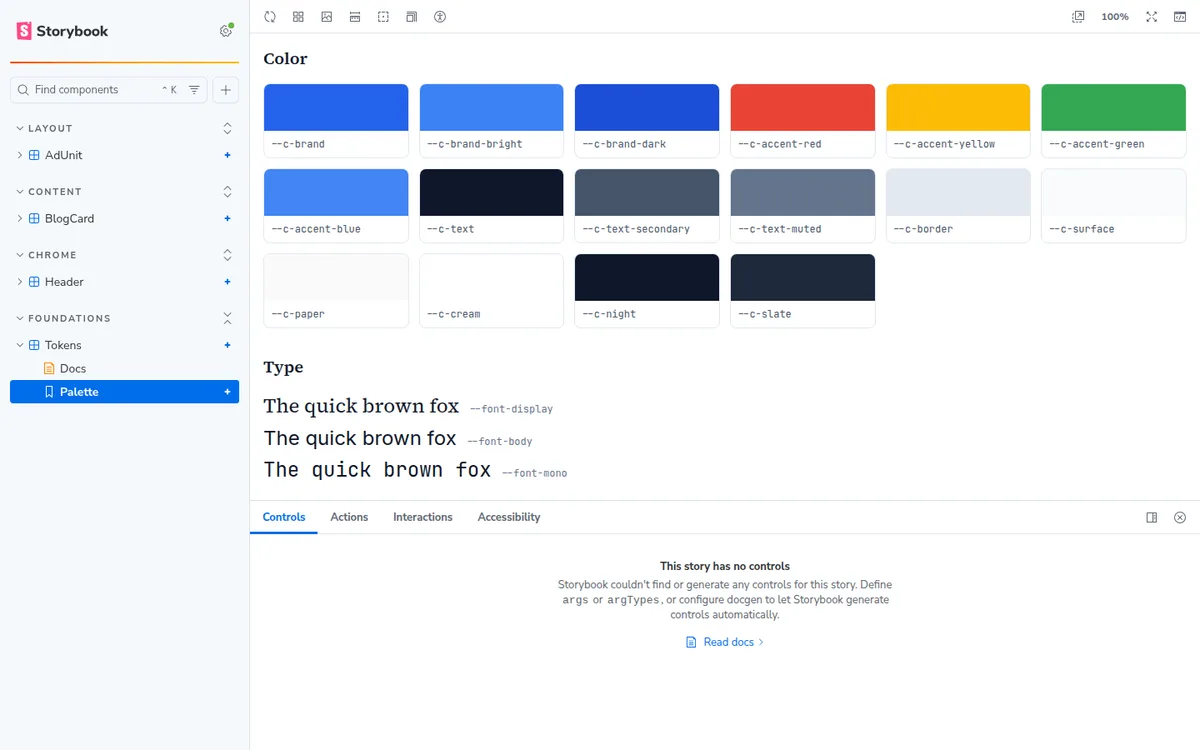1200x750 pixels.
Task: Toggle expand-all arrows for CONTENT section
Action: (227, 192)
